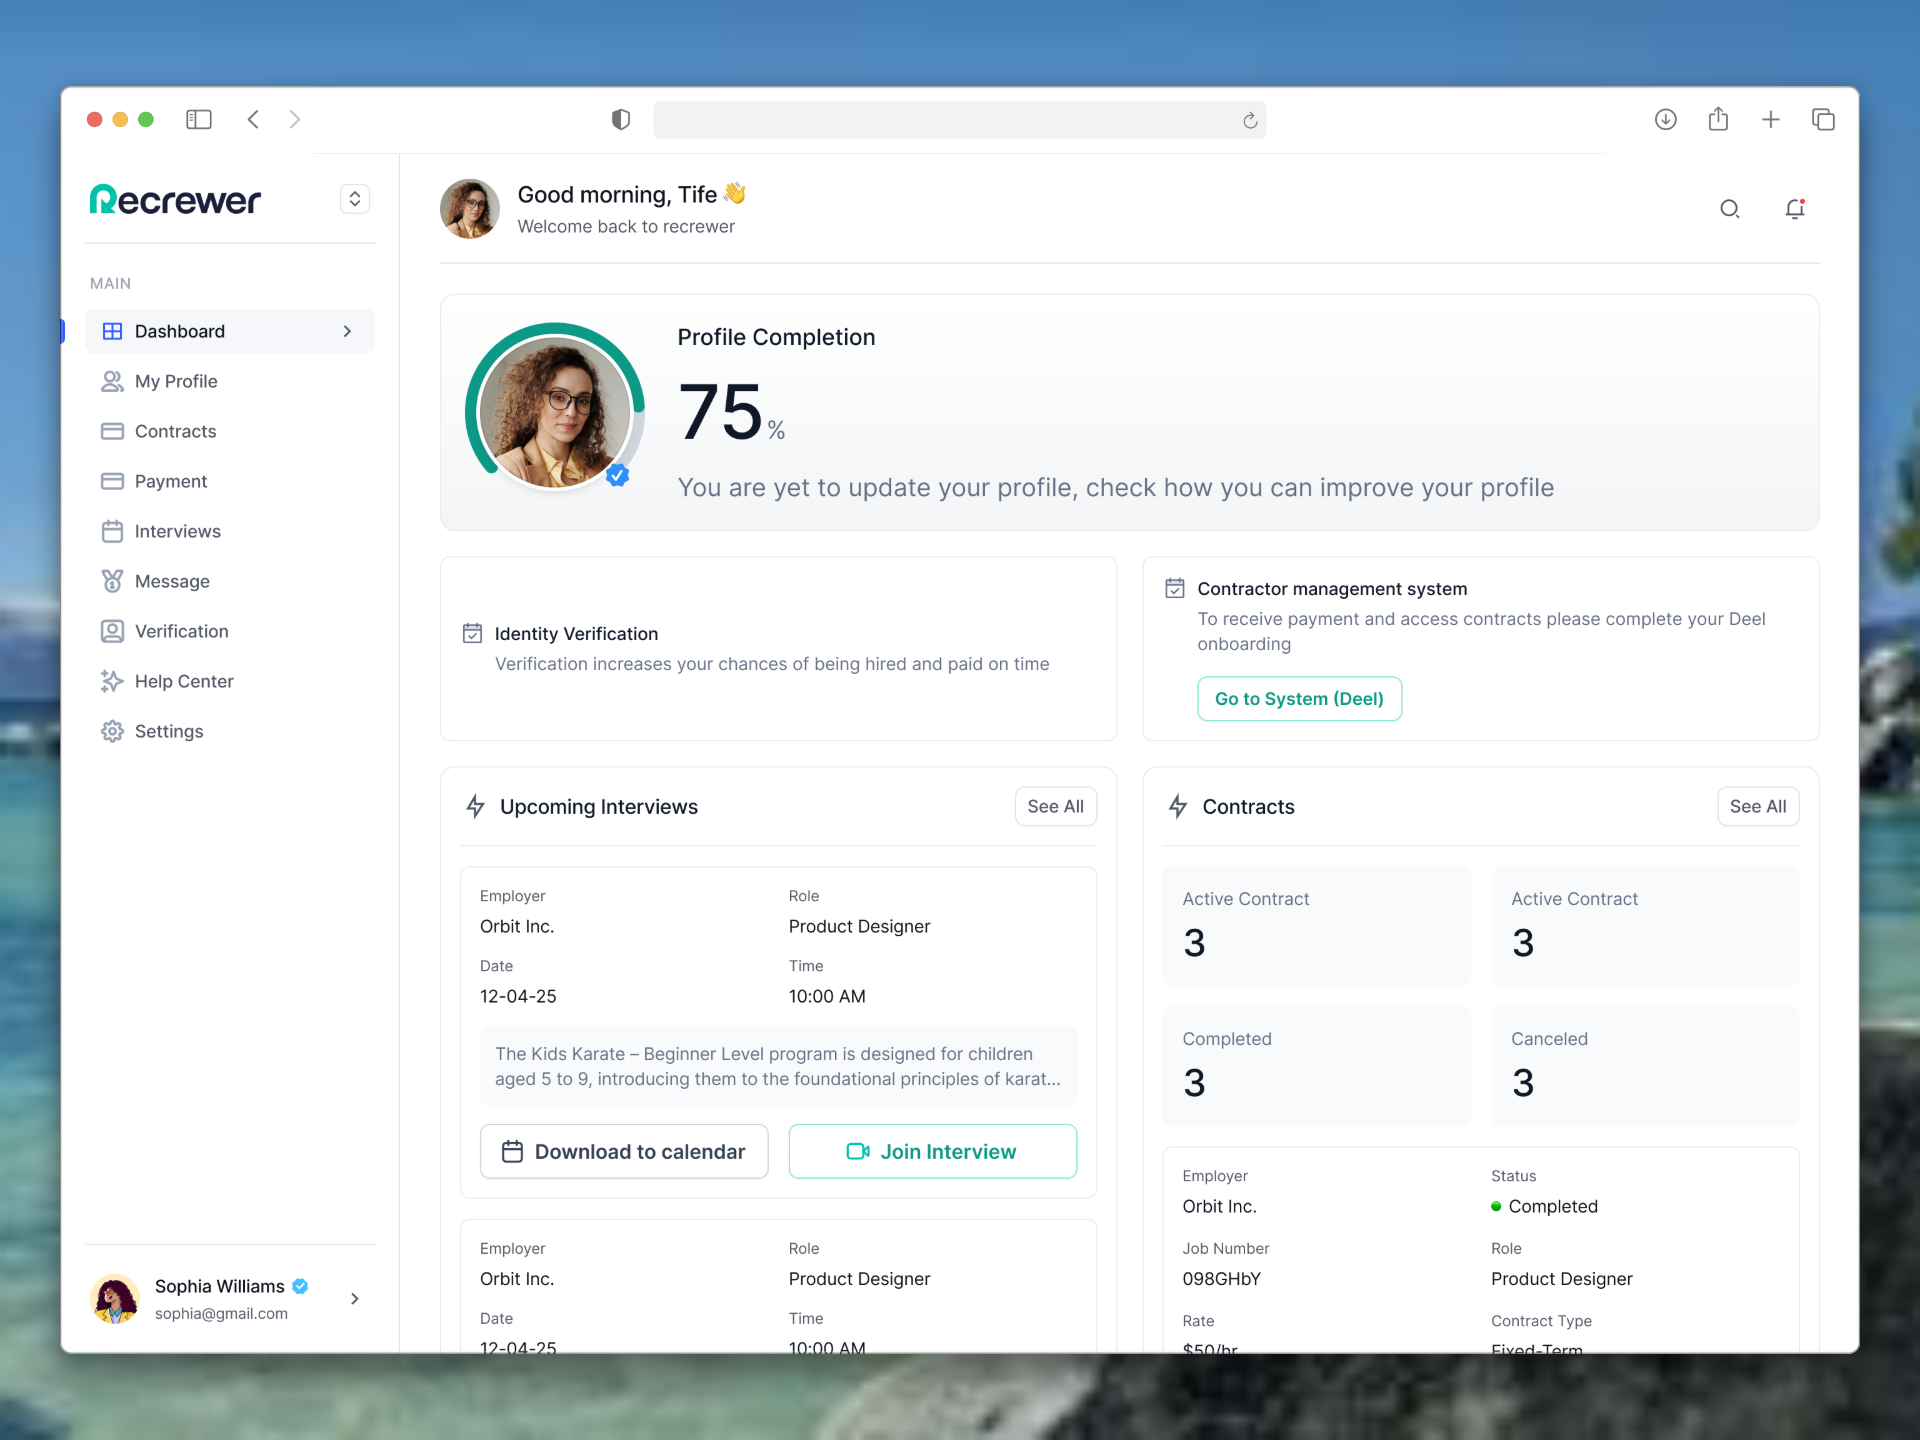This screenshot has width=1920, height=1440.
Task: Click the browser downloads icon
Action: 1665,120
